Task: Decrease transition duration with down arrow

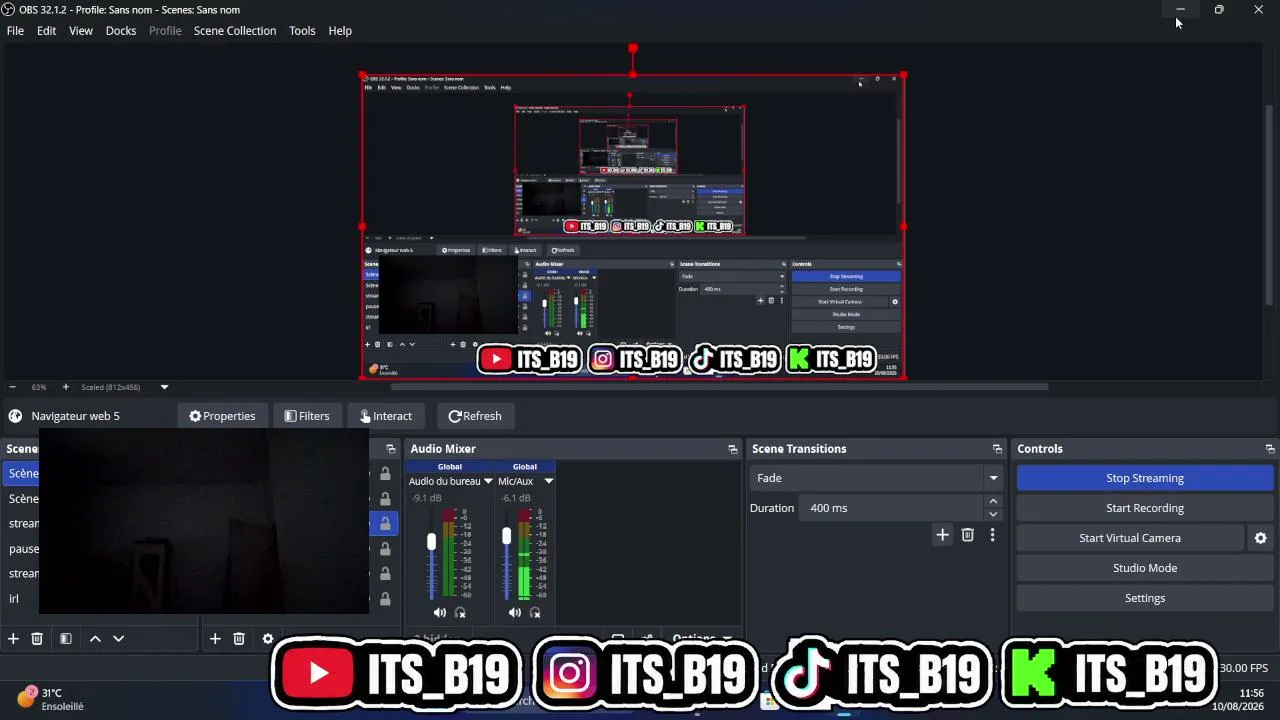Action: coord(993,514)
